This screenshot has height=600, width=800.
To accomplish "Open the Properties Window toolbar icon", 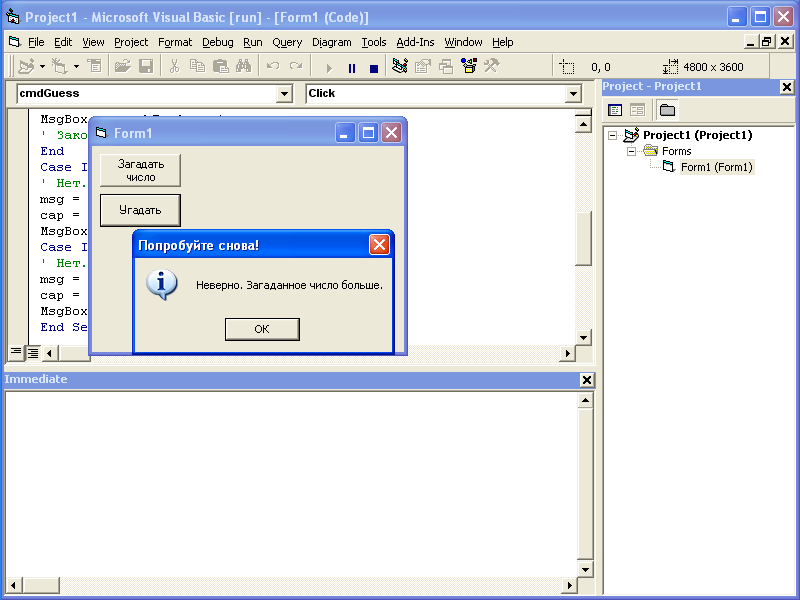I will [x=423, y=66].
